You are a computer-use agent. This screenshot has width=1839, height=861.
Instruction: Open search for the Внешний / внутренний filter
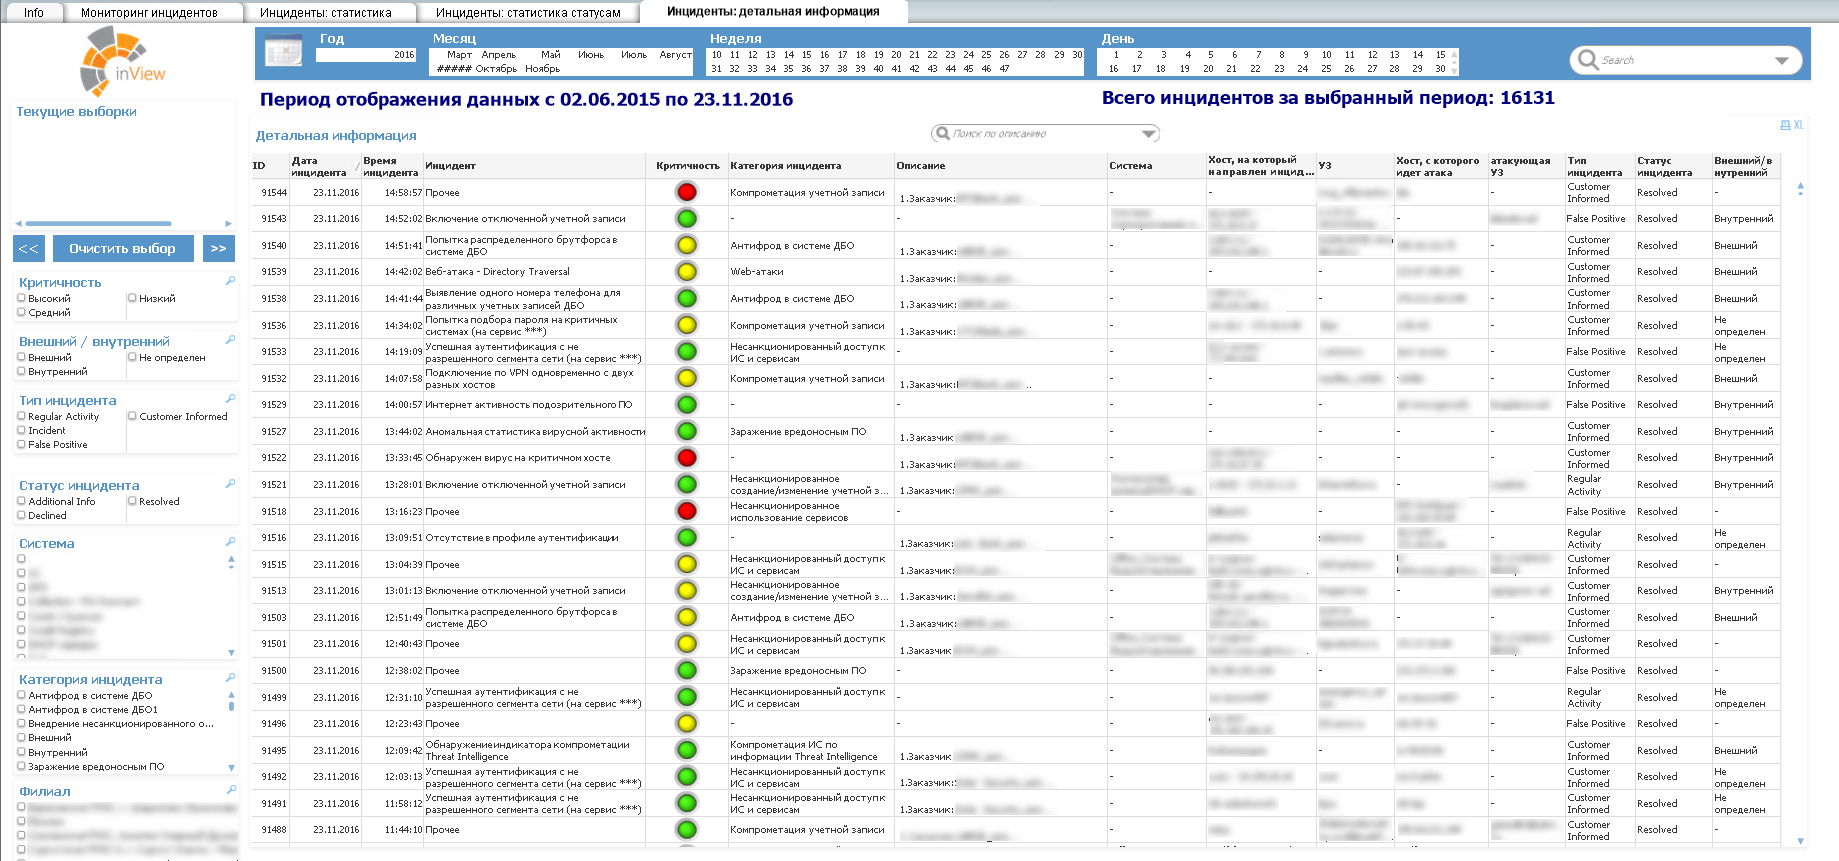[230, 340]
